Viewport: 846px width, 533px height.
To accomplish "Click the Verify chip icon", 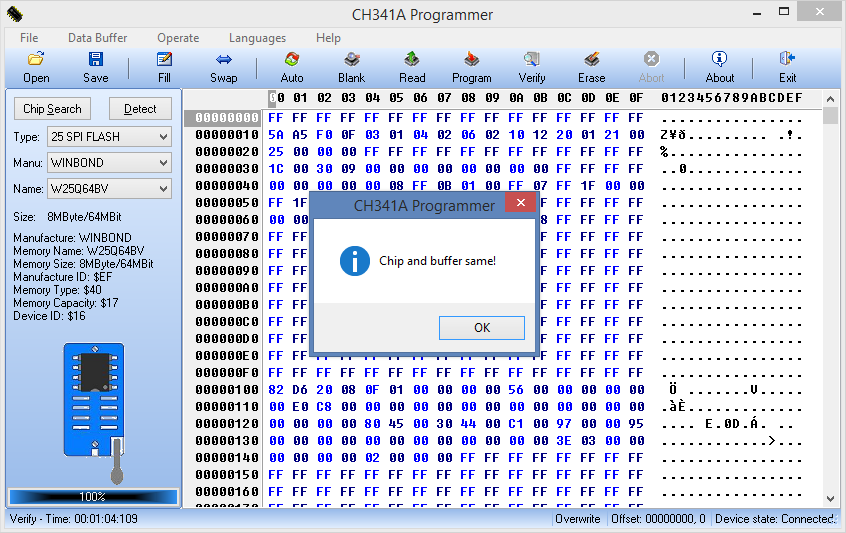I will click(x=531, y=59).
